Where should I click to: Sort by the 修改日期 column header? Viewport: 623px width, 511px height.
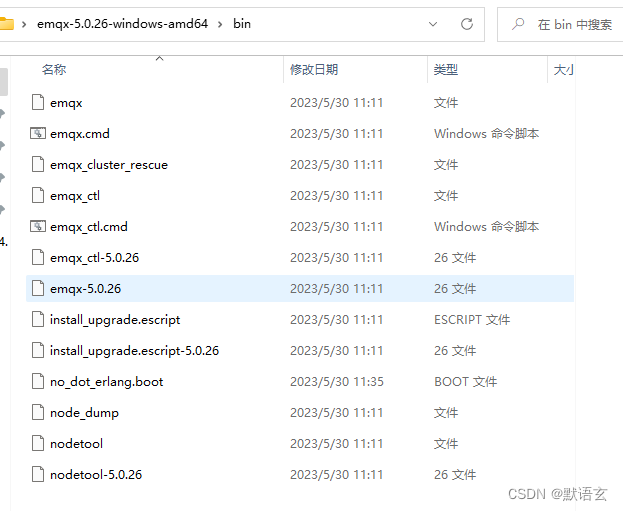tap(314, 70)
